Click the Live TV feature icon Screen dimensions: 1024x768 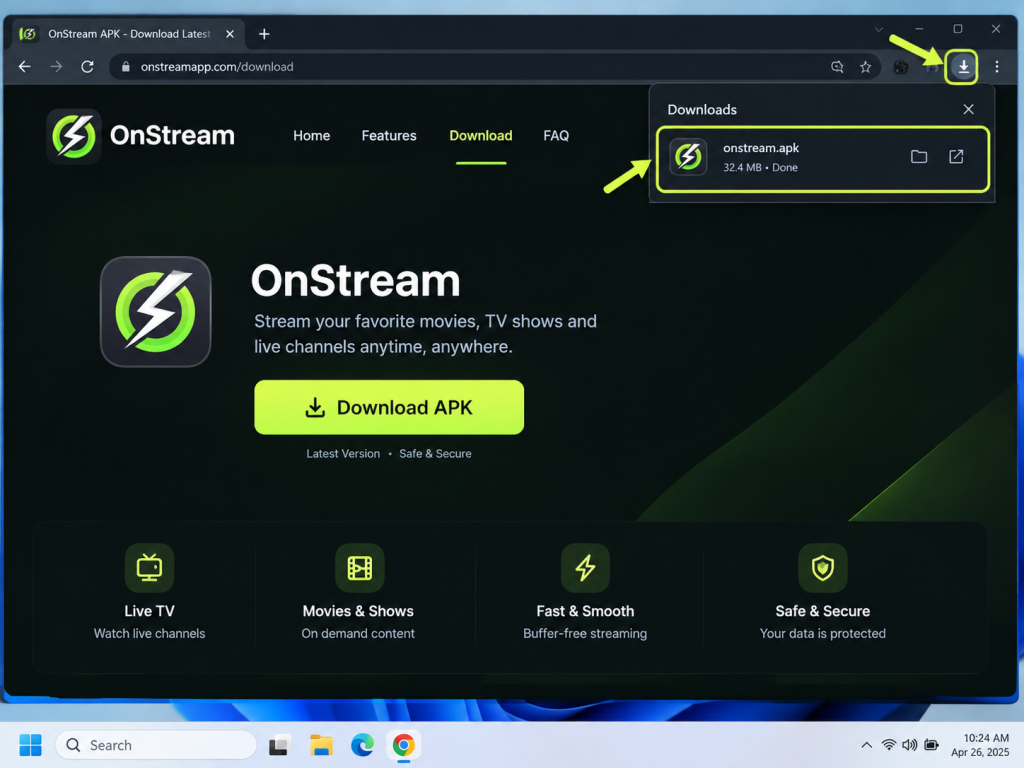pyautogui.click(x=150, y=568)
